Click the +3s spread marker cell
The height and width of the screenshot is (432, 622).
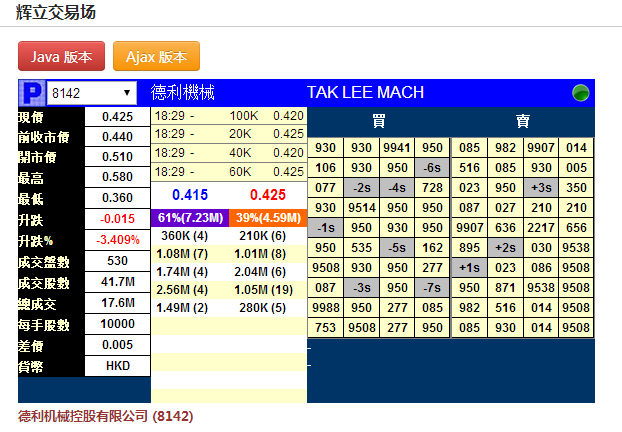point(541,188)
